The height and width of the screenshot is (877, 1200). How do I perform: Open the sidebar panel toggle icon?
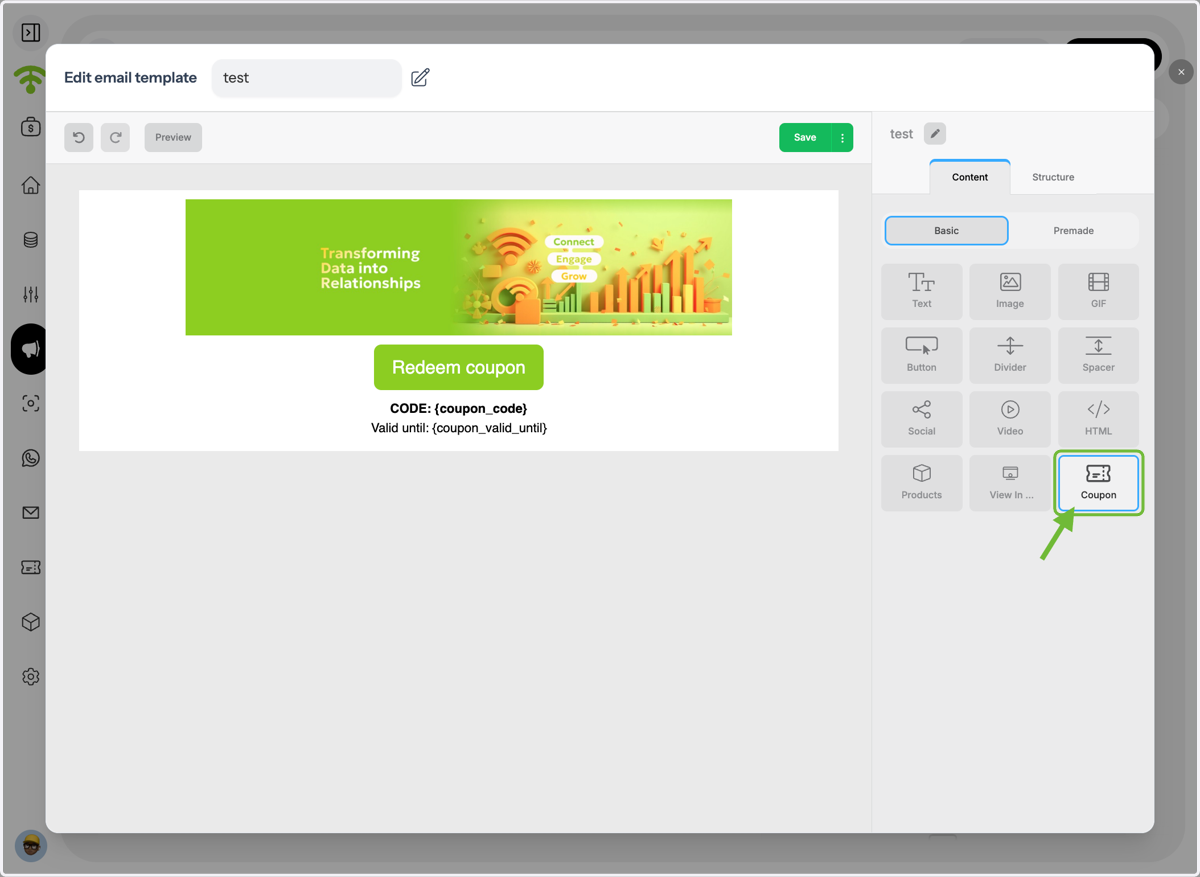(31, 33)
